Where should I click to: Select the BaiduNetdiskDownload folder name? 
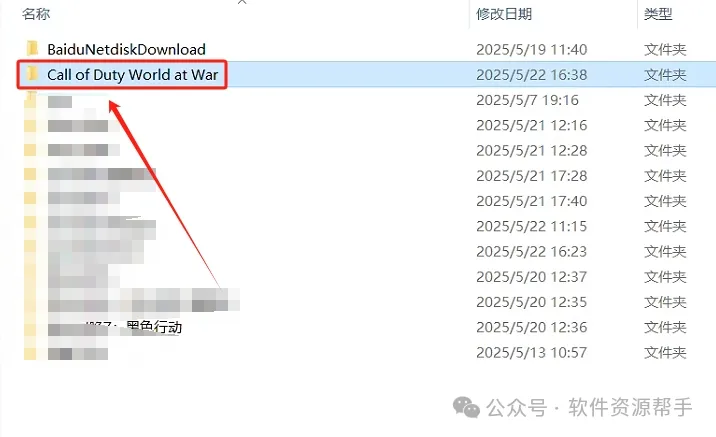click(126, 49)
